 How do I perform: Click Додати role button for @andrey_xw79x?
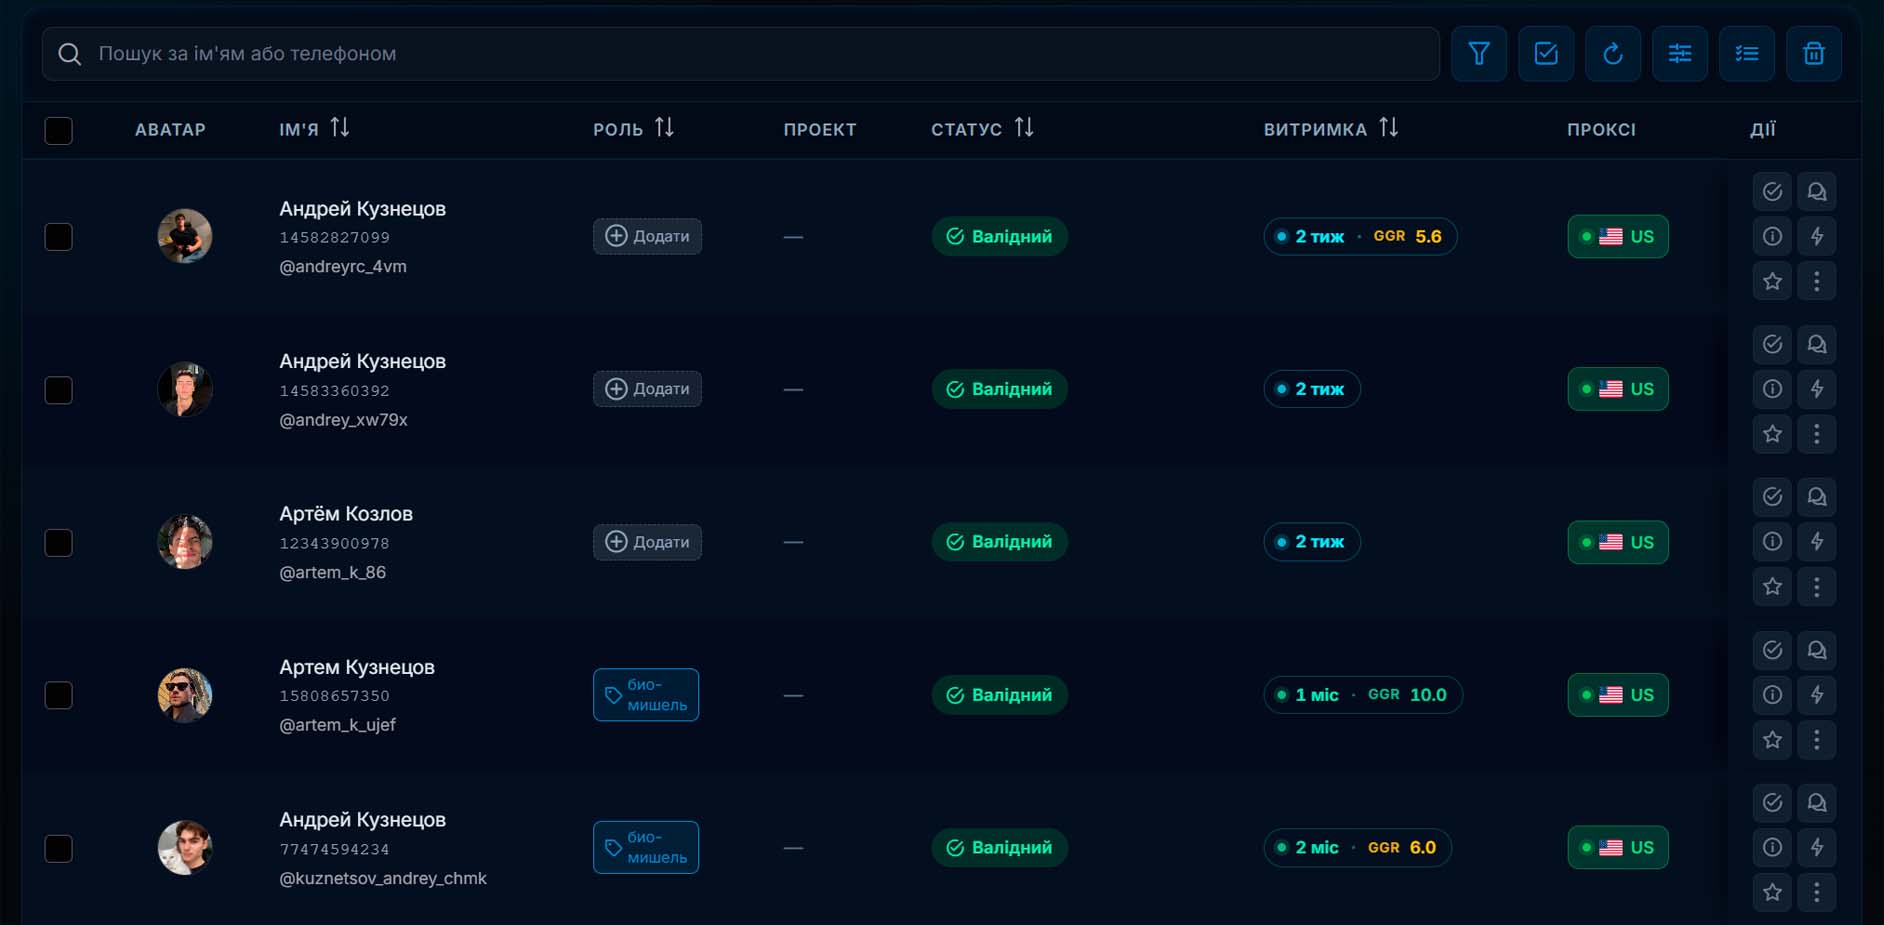pos(647,389)
